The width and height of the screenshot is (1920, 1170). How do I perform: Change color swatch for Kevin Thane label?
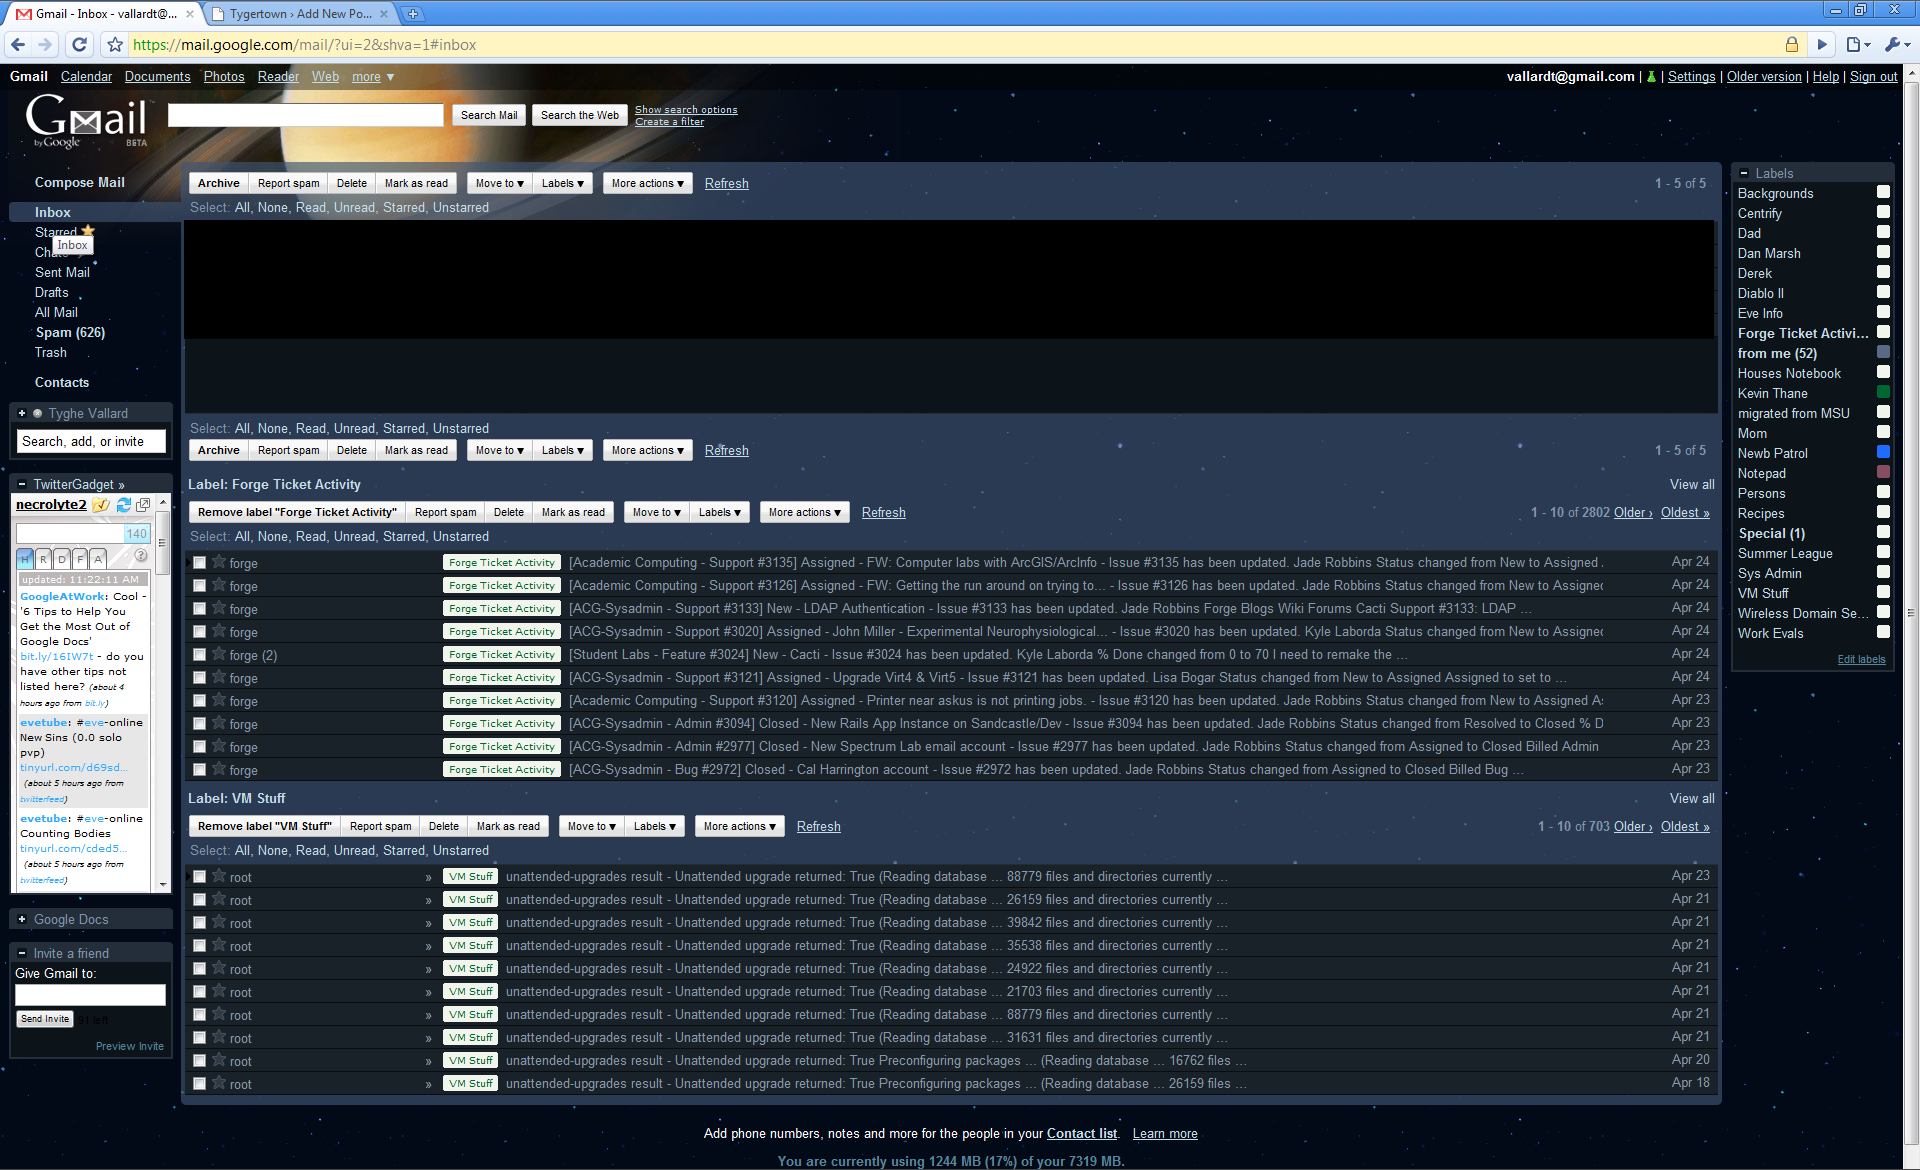point(1883,392)
